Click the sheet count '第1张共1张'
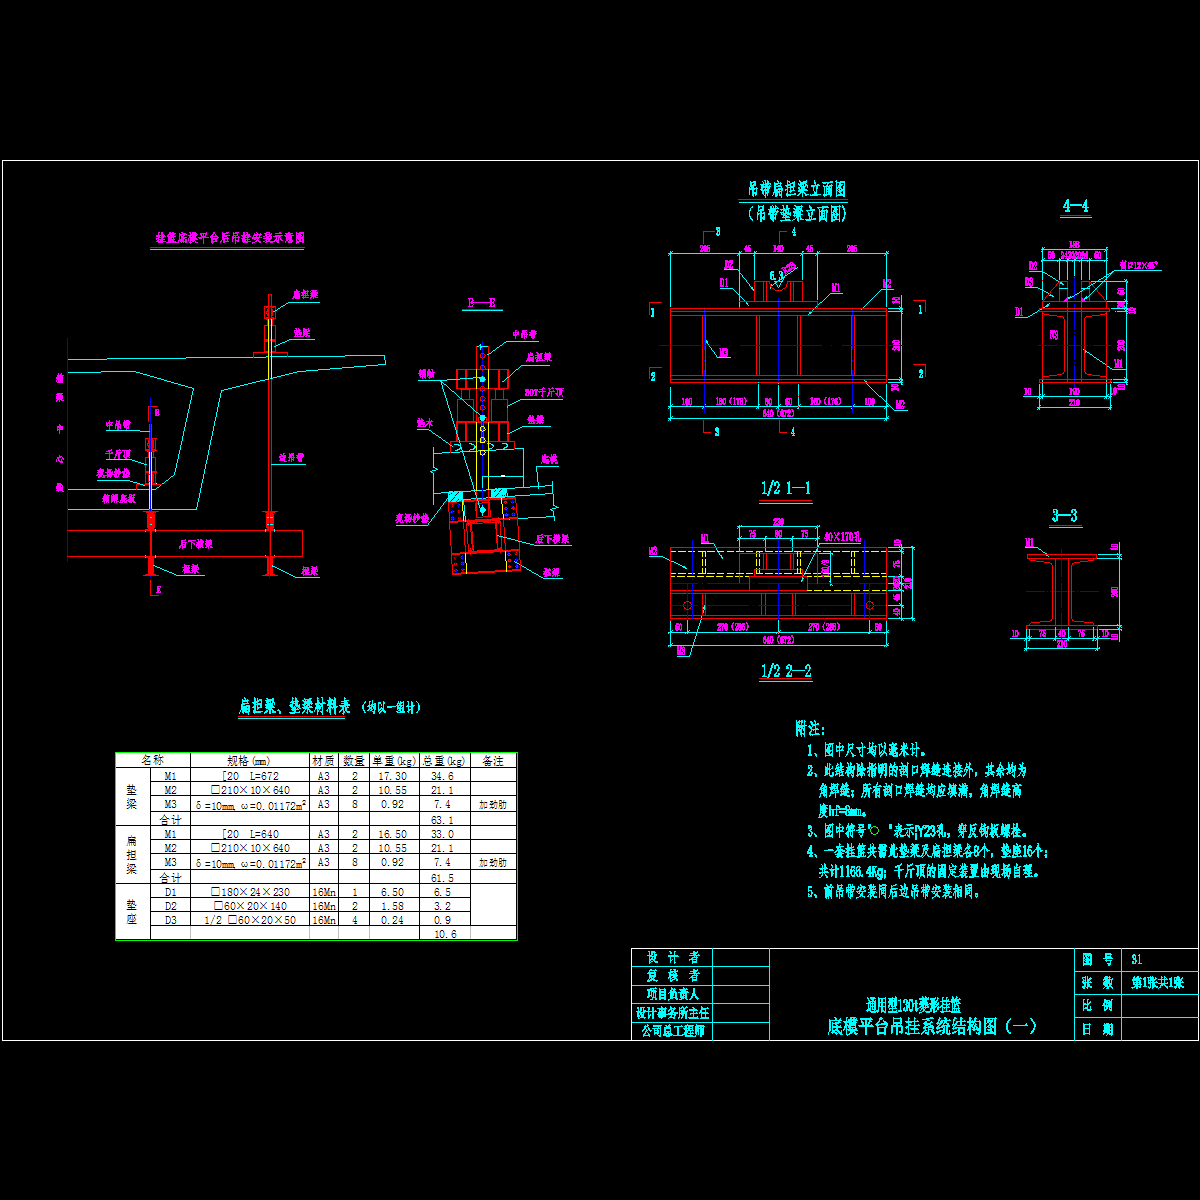This screenshot has height=1200, width=1200. 1157,982
